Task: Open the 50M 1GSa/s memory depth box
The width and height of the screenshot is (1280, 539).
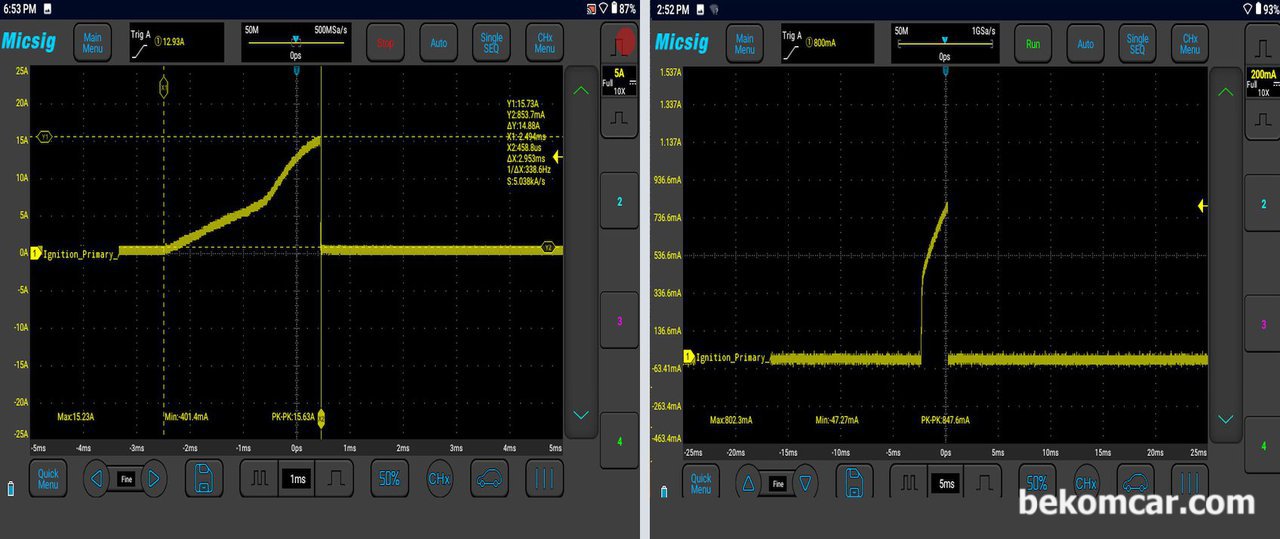Action: click(x=945, y=44)
